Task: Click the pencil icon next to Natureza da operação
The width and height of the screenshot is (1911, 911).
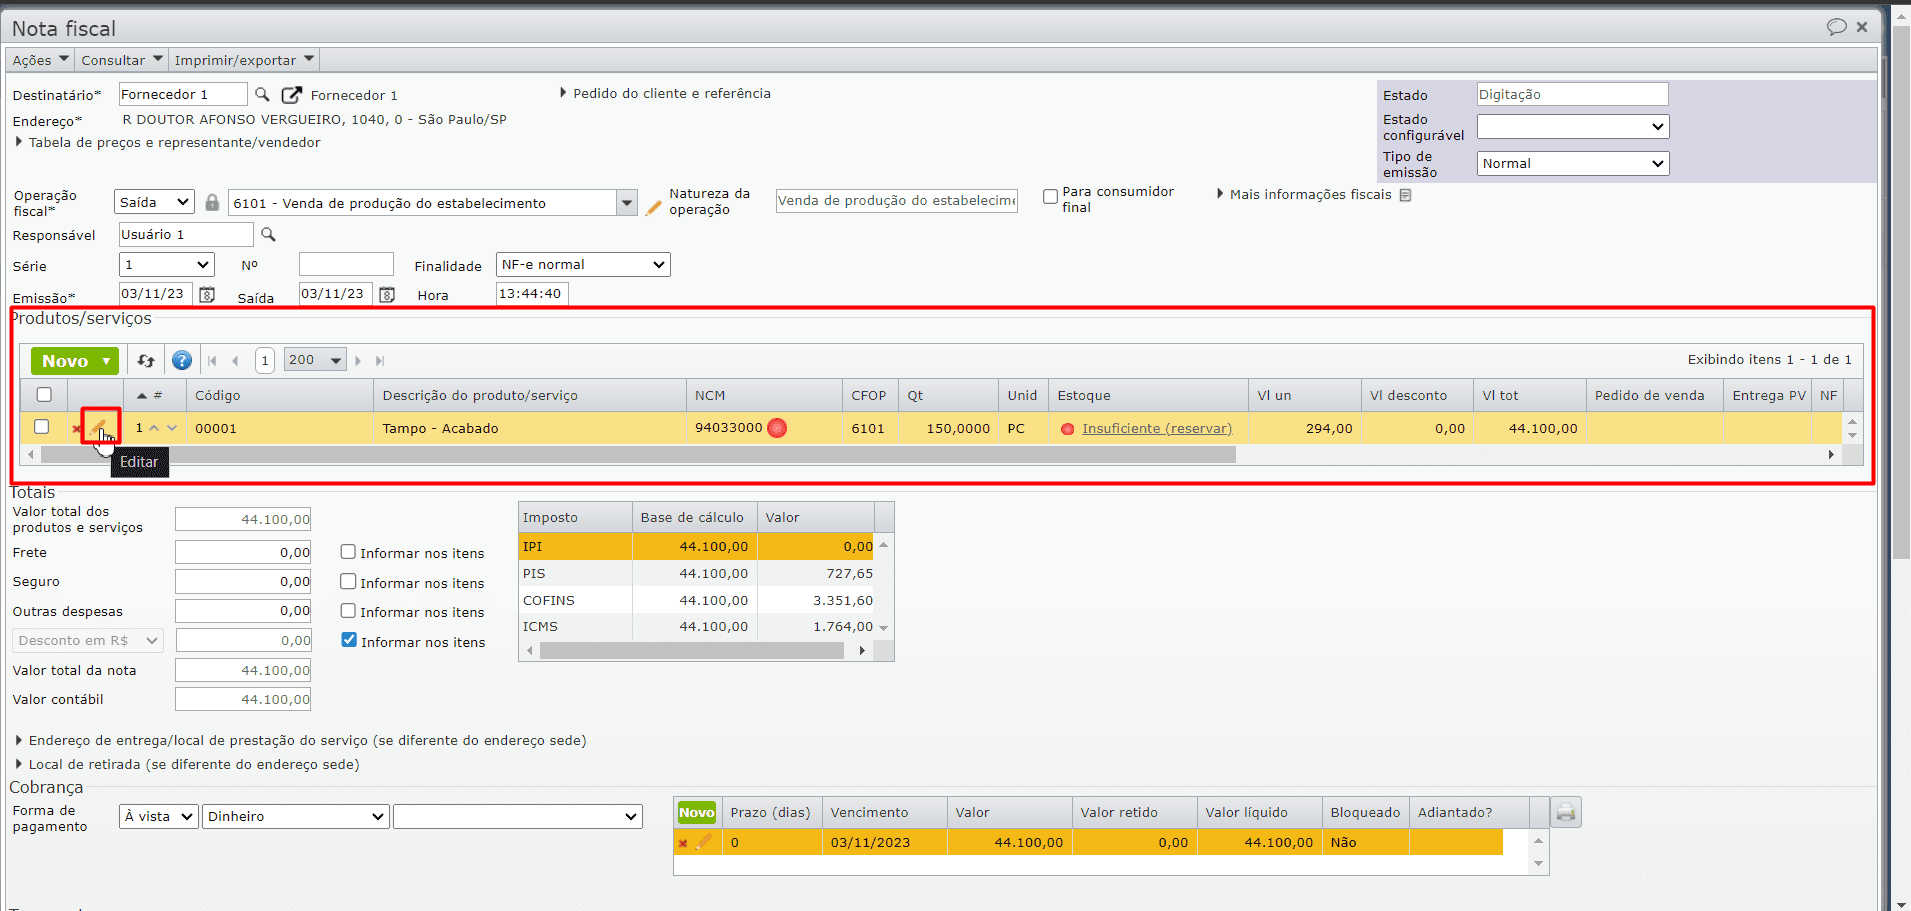Action: [x=654, y=207]
